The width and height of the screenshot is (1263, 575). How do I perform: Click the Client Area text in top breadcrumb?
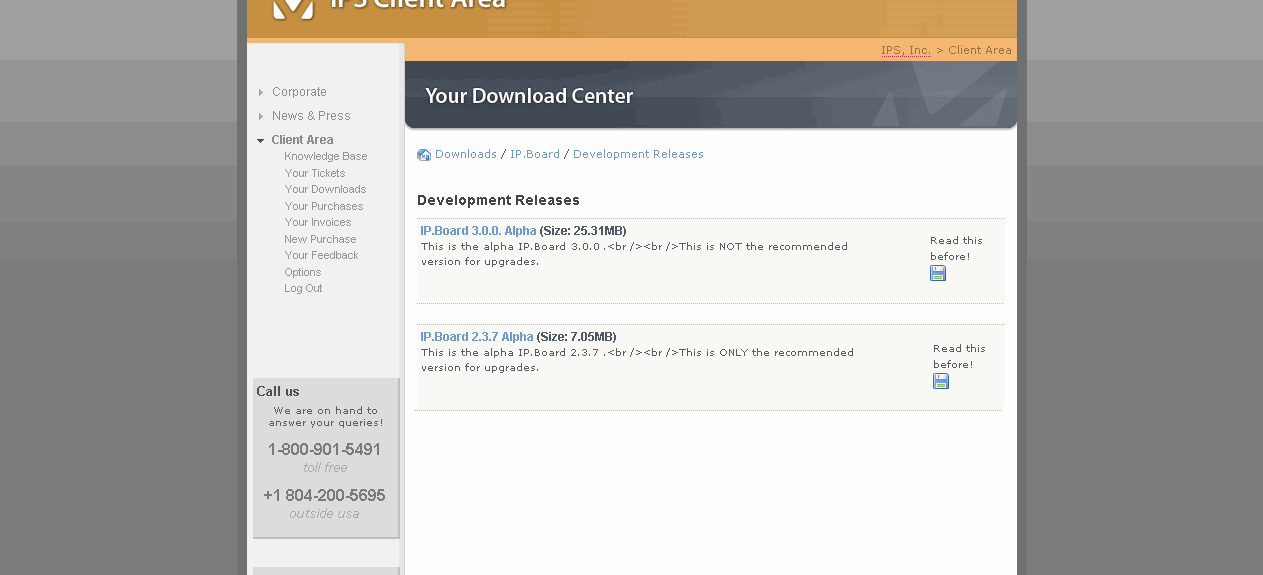point(980,50)
